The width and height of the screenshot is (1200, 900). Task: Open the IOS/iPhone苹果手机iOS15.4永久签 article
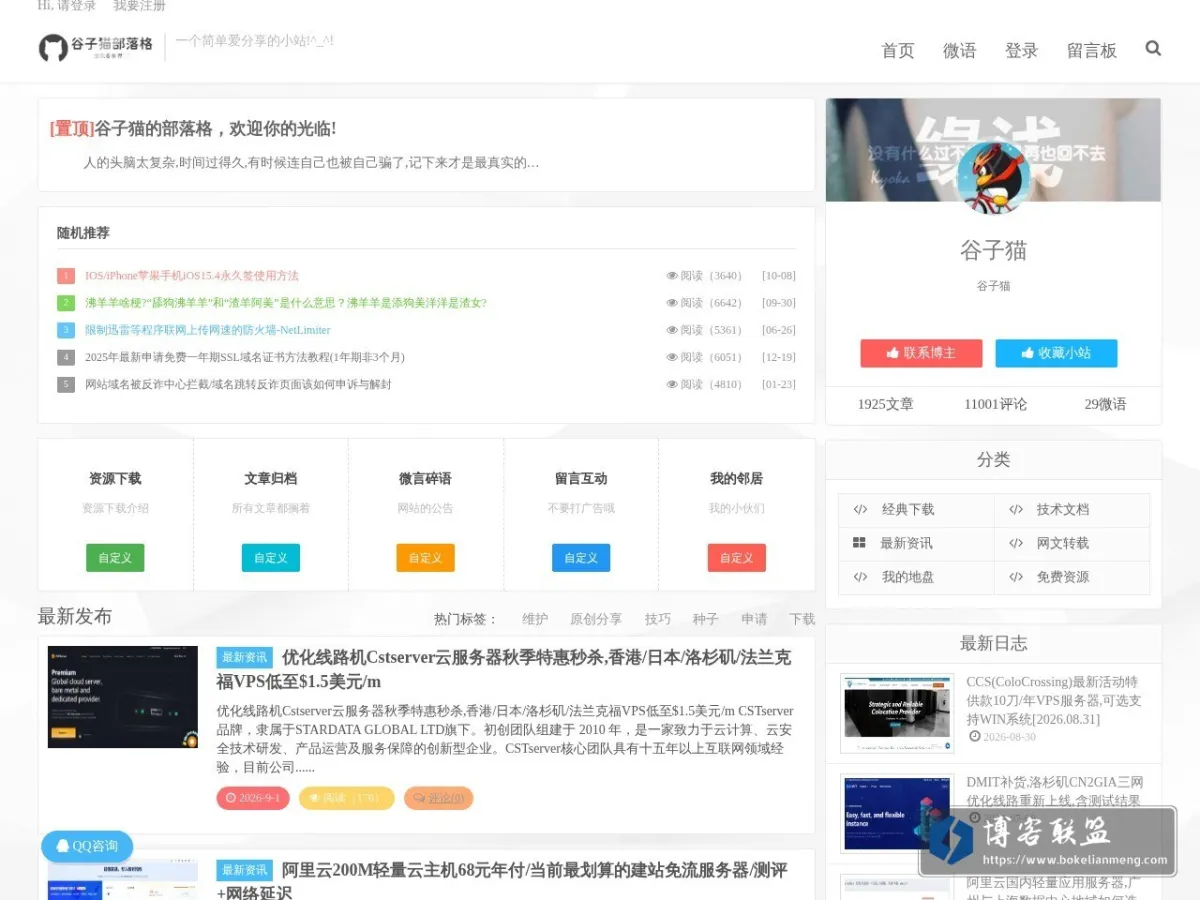coord(192,276)
